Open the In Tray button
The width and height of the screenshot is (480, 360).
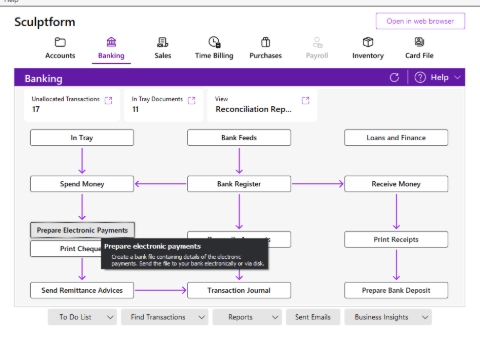point(82,138)
